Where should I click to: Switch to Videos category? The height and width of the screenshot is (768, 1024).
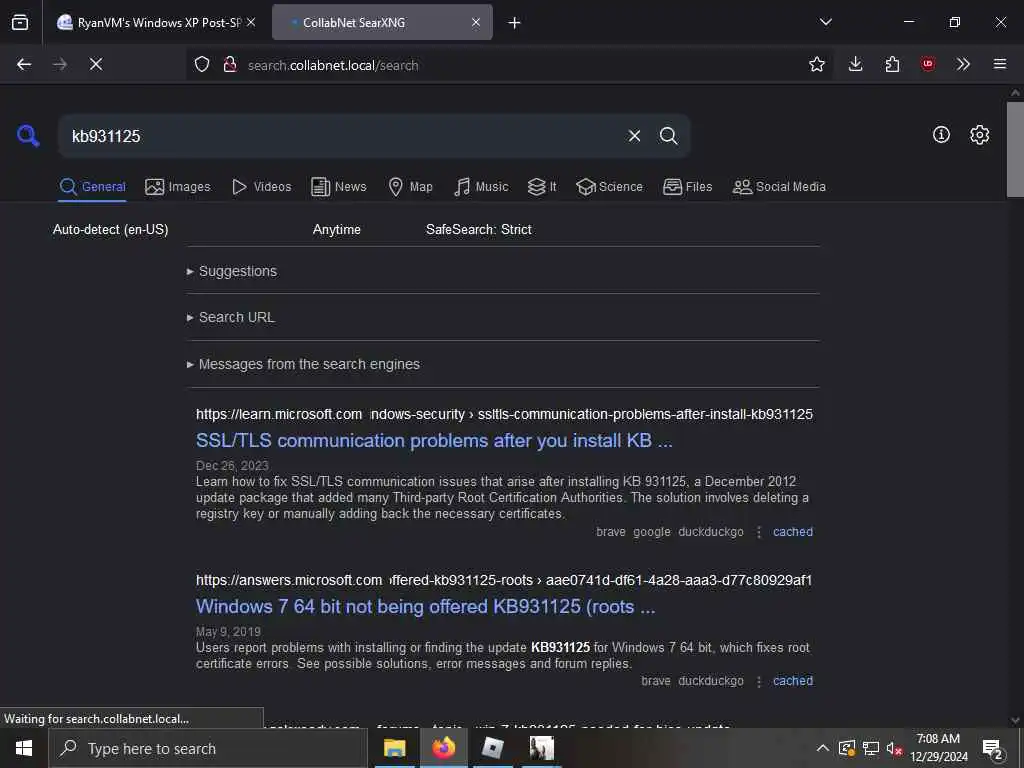tap(261, 187)
